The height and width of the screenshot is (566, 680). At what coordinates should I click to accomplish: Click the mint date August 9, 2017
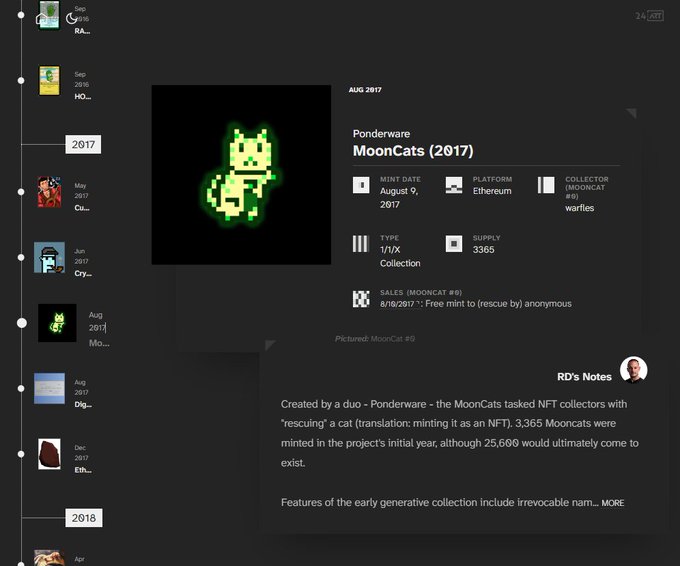tap(399, 198)
